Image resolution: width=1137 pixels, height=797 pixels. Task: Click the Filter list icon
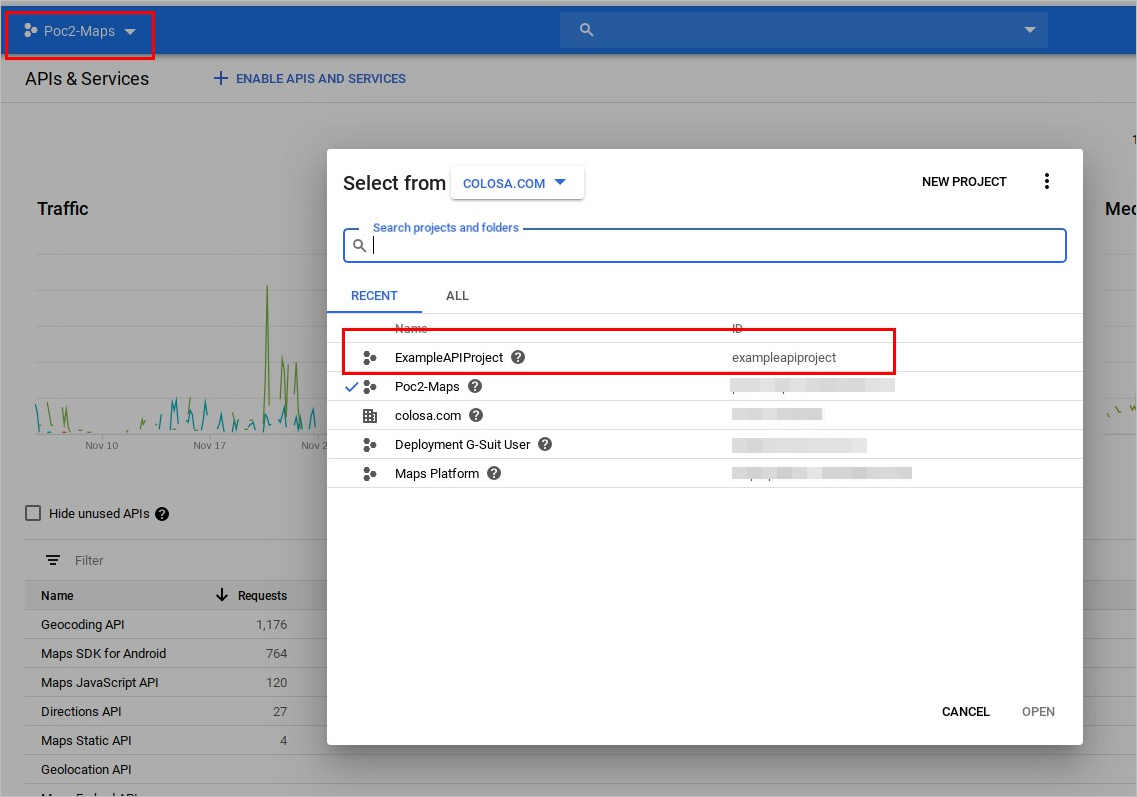53,560
